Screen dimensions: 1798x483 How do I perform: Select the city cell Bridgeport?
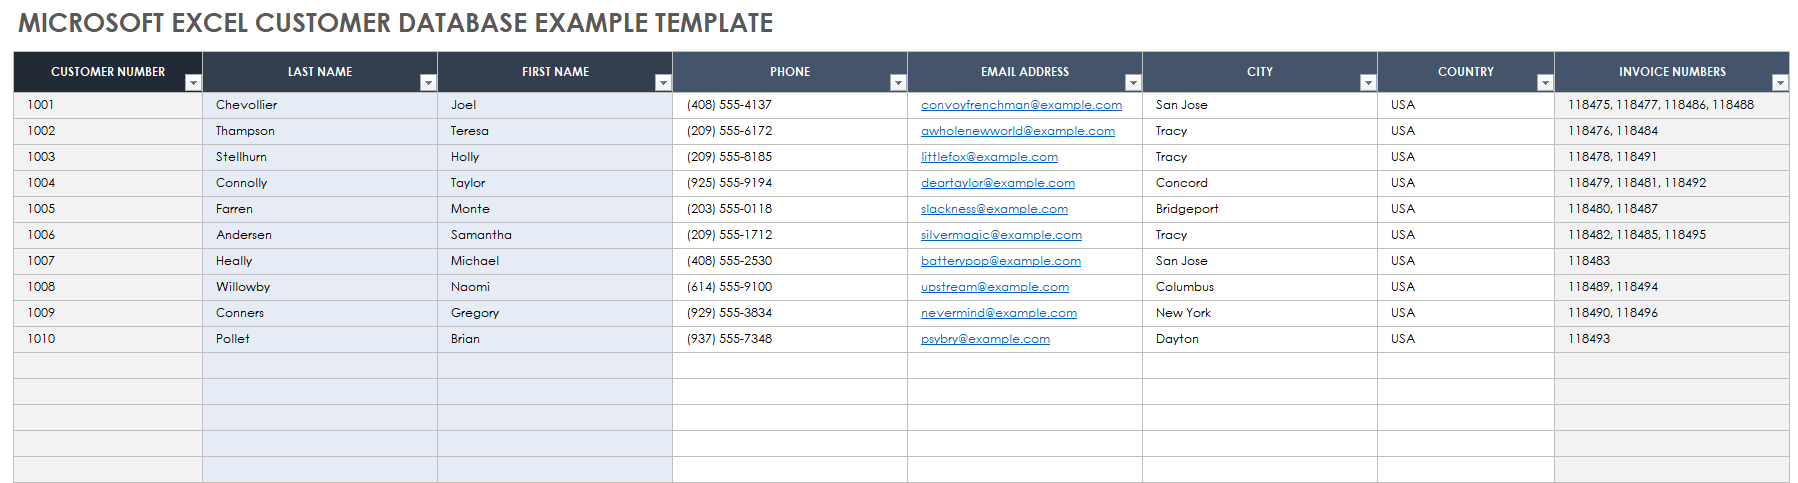tap(1260, 209)
